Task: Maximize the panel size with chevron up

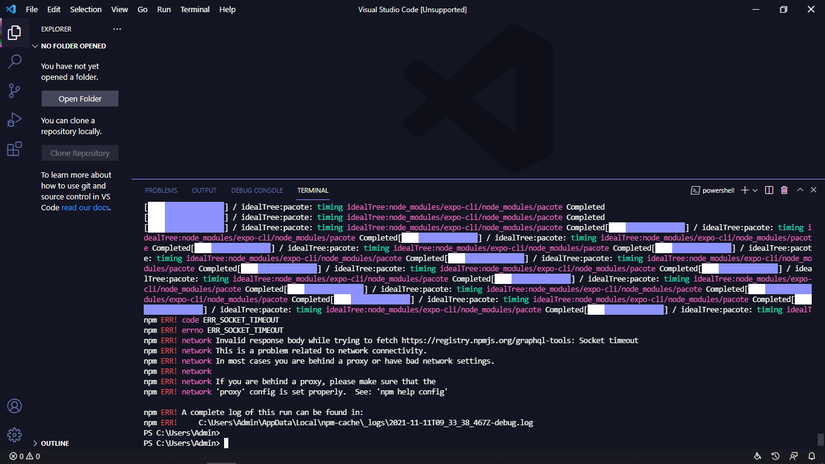Action: pos(800,190)
